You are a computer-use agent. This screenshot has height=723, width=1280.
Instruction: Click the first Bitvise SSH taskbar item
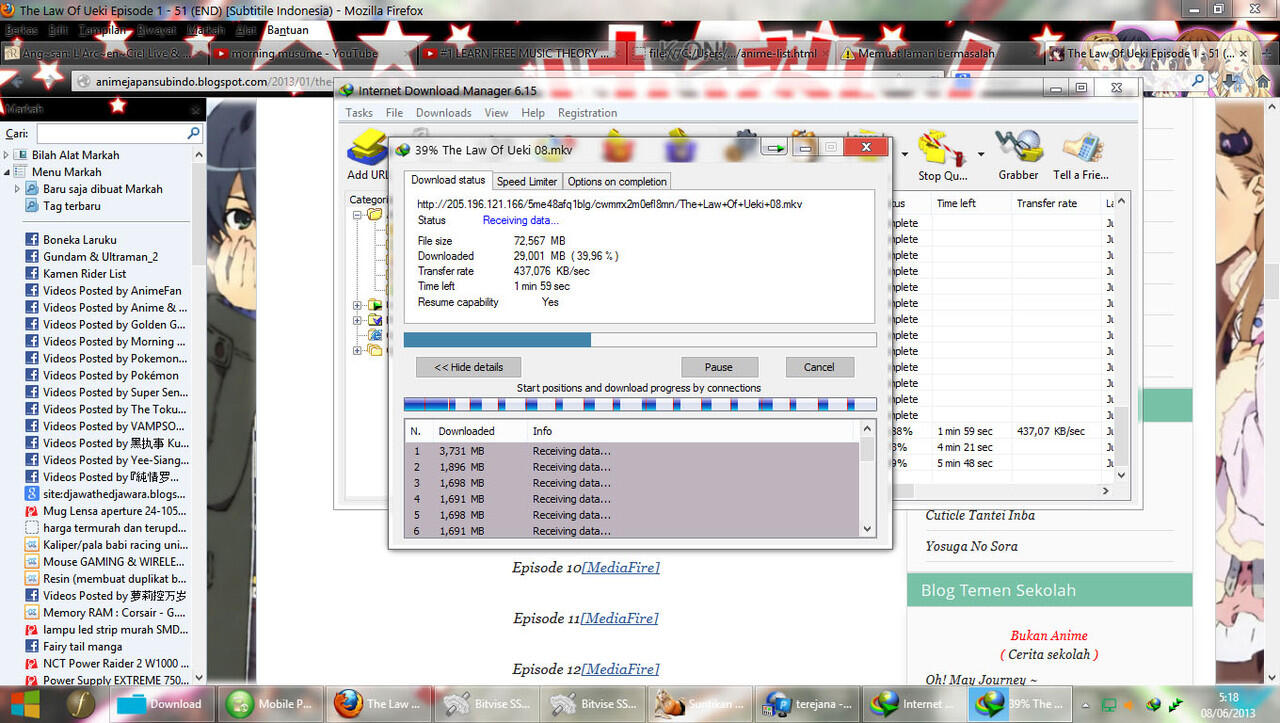click(x=485, y=703)
